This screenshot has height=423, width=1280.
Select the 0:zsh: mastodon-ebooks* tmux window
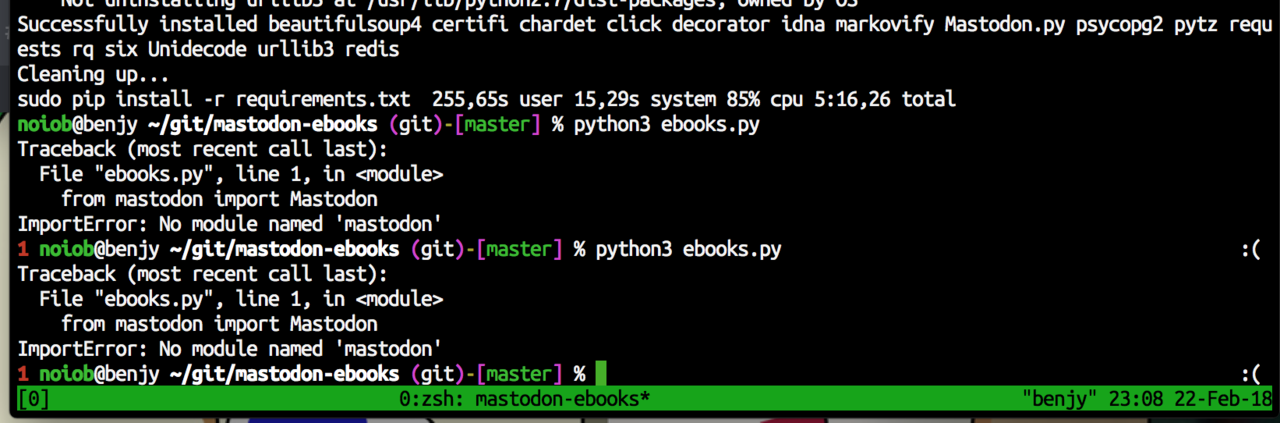click(524, 399)
